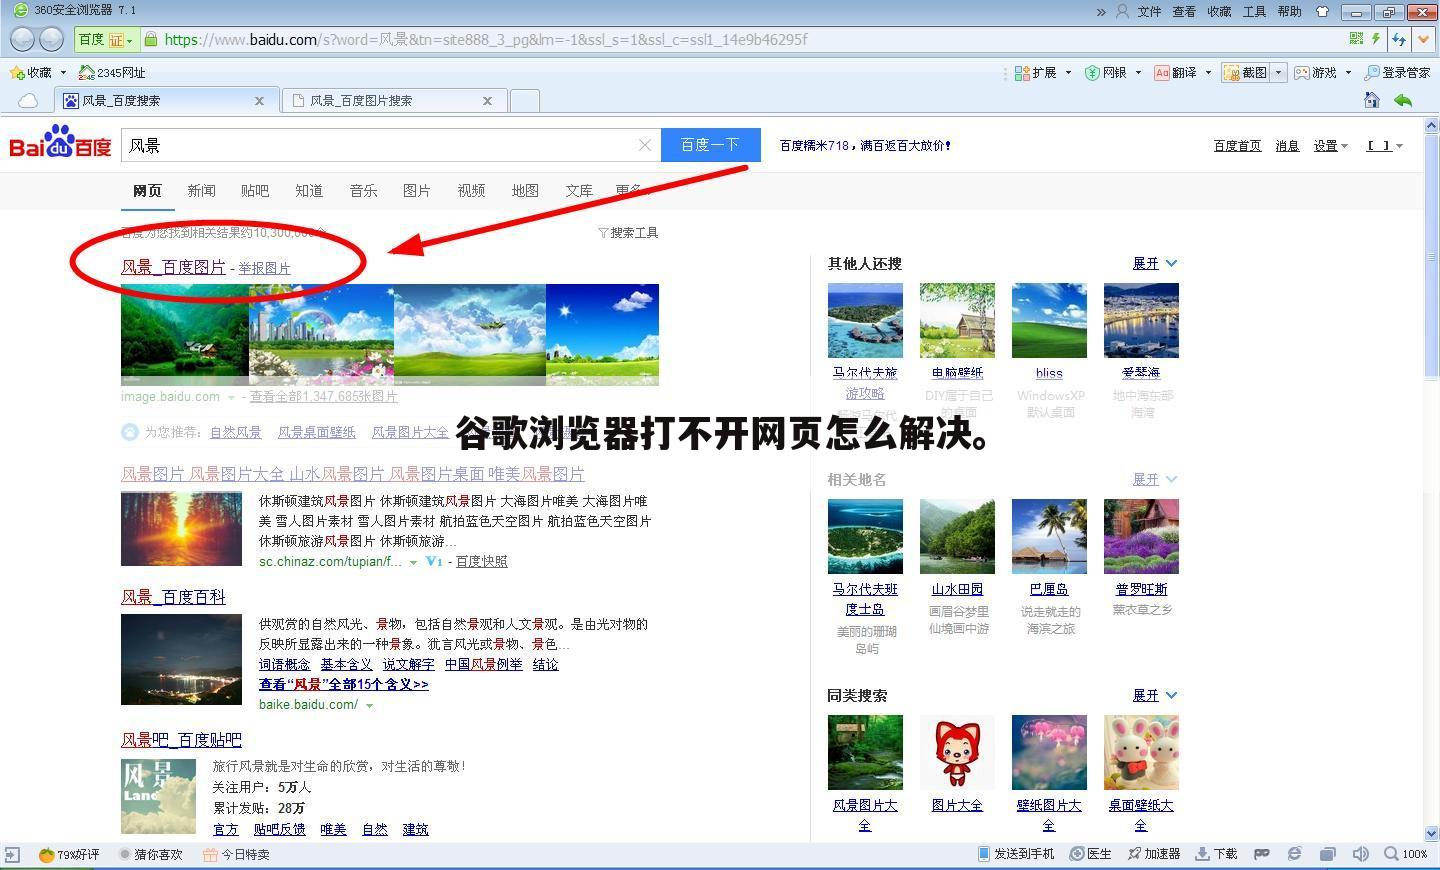Open the 游戏 games toolbar button
1440x870 pixels.
point(1316,72)
